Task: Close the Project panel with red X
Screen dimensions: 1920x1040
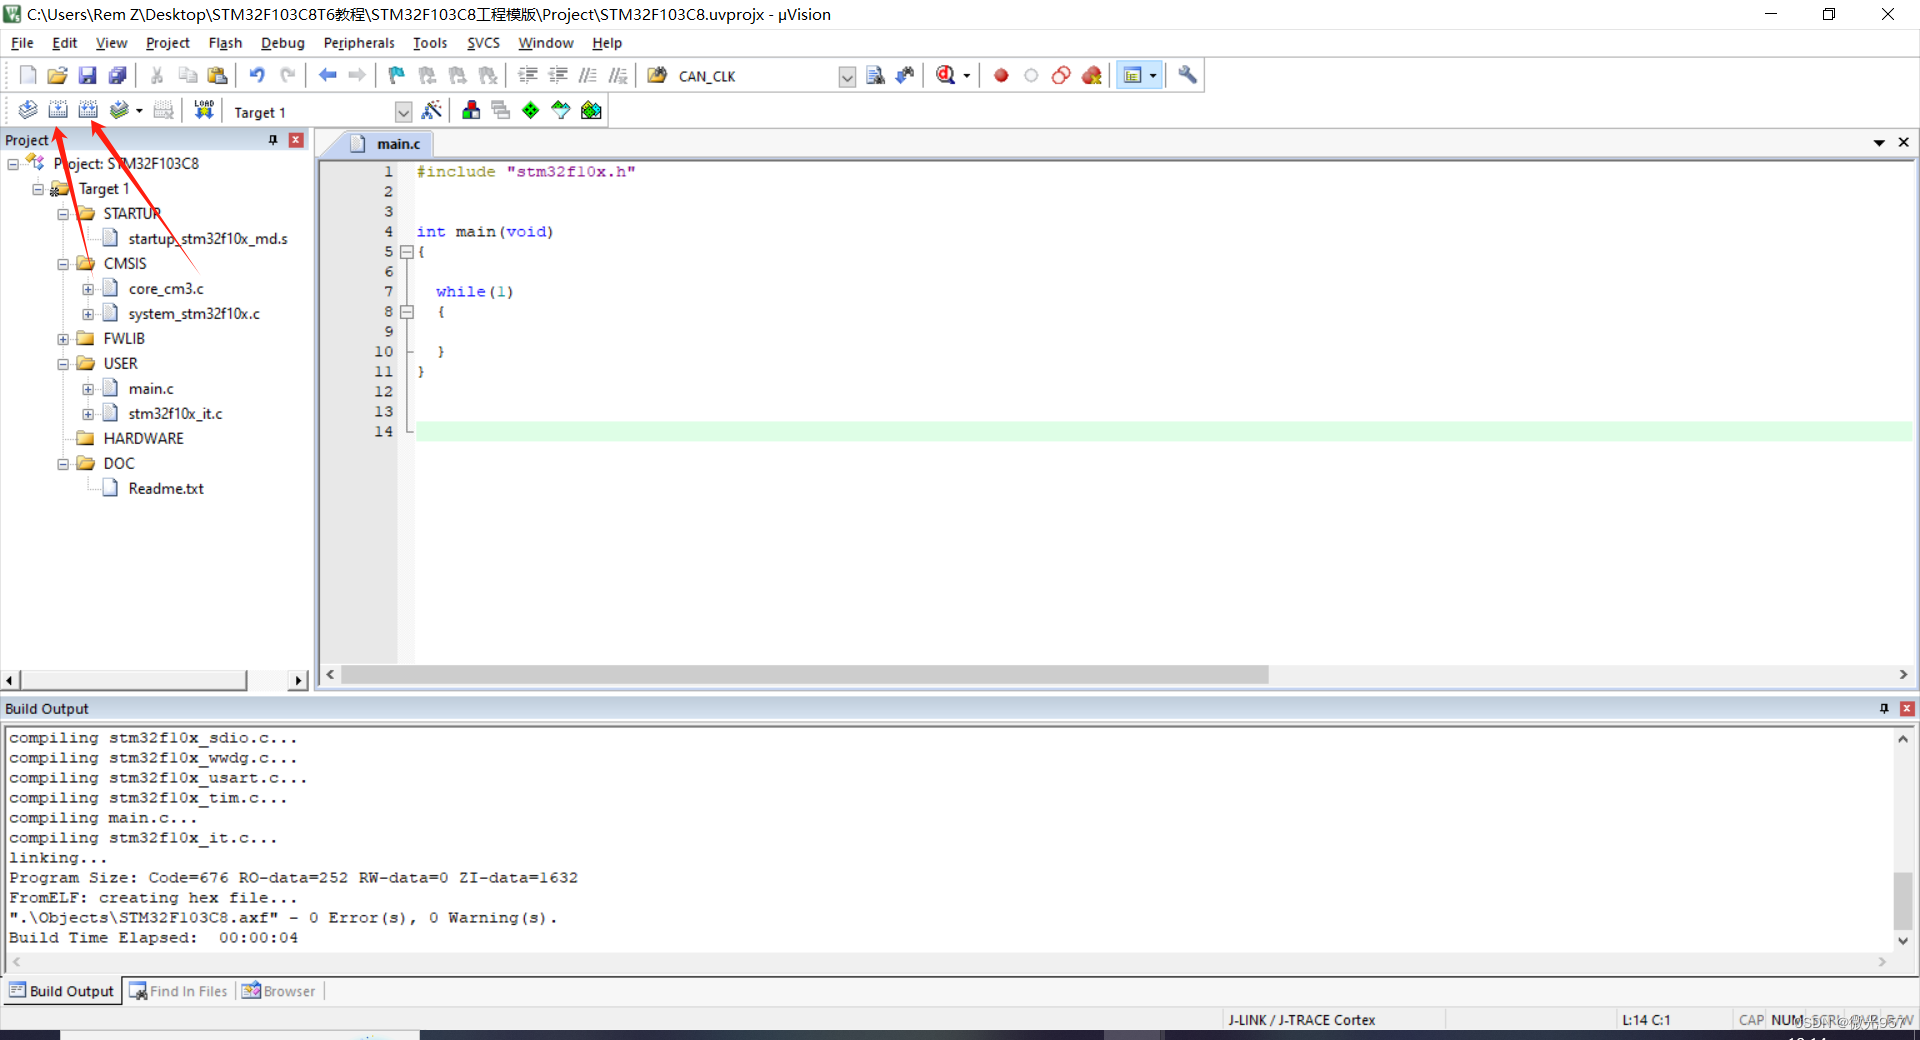Action: pyautogui.click(x=296, y=140)
